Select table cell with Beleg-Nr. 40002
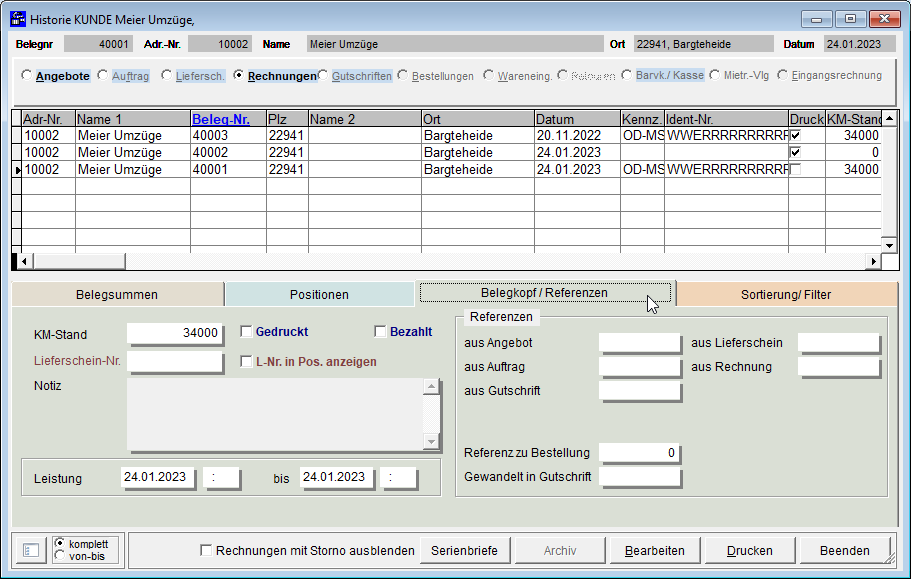 pos(228,152)
